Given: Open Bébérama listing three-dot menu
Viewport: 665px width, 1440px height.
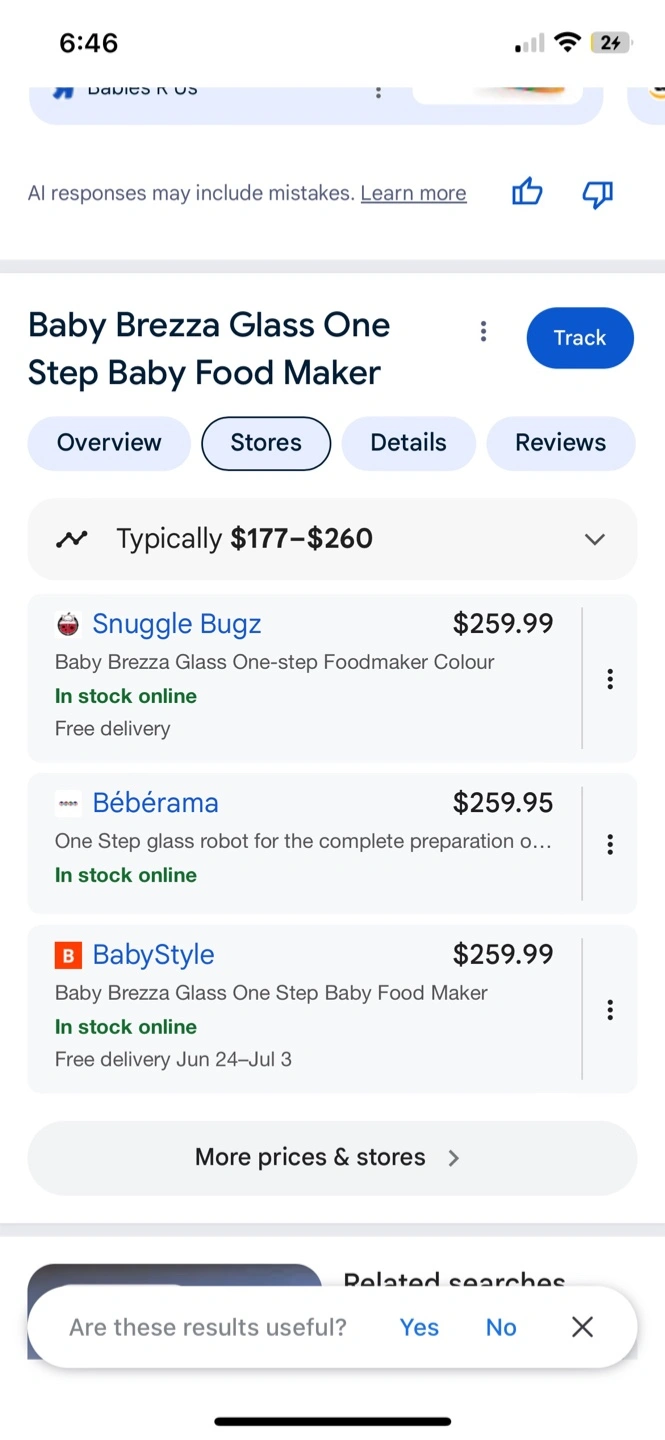Looking at the screenshot, I should click(610, 844).
